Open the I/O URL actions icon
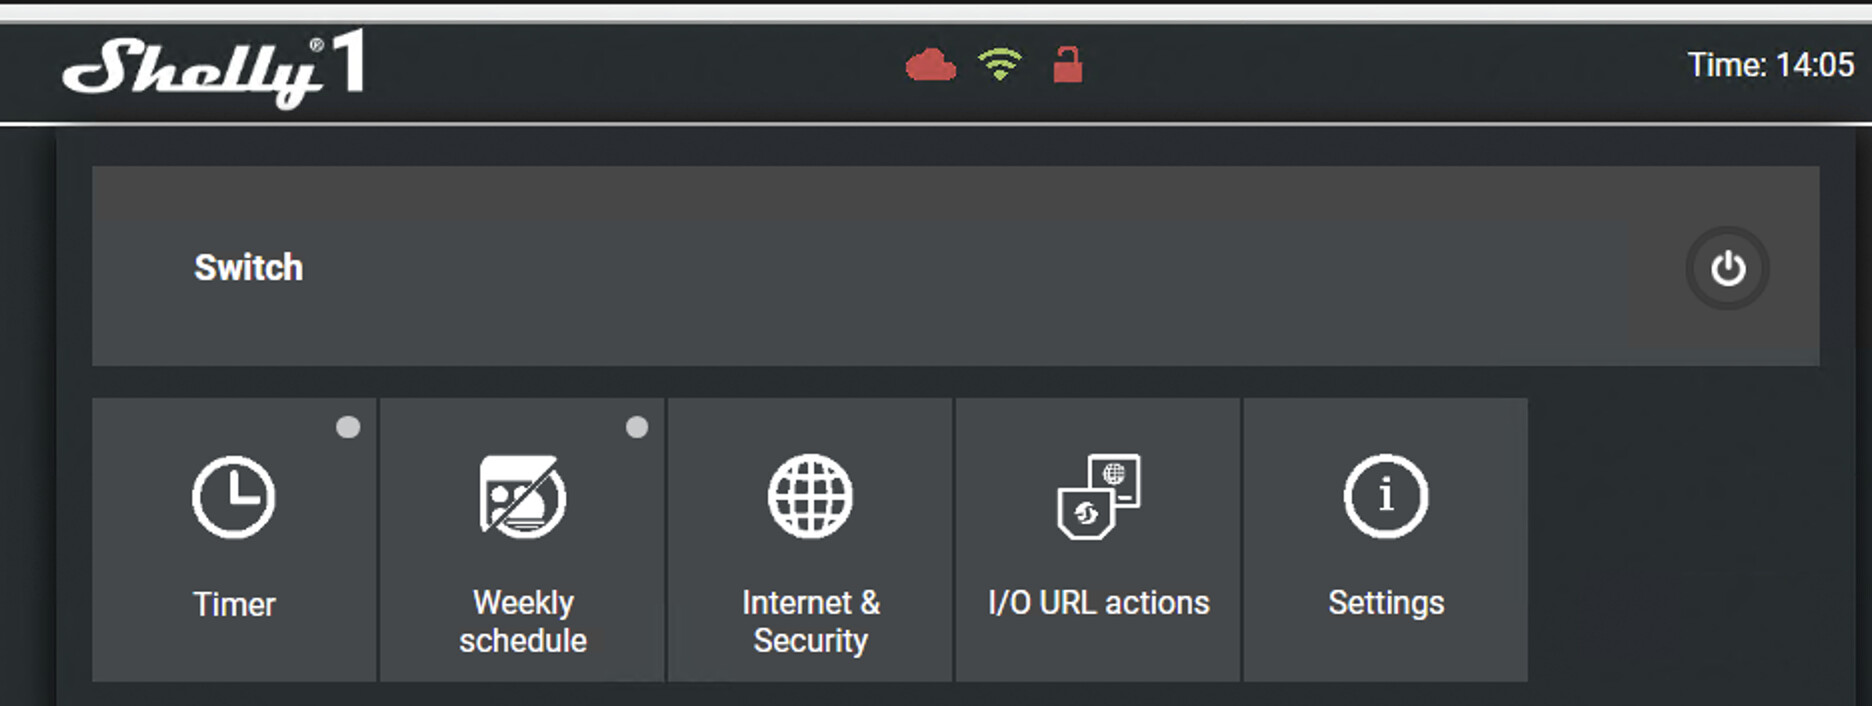The height and width of the screenshot is (706, 1872). click(1099, 496)
